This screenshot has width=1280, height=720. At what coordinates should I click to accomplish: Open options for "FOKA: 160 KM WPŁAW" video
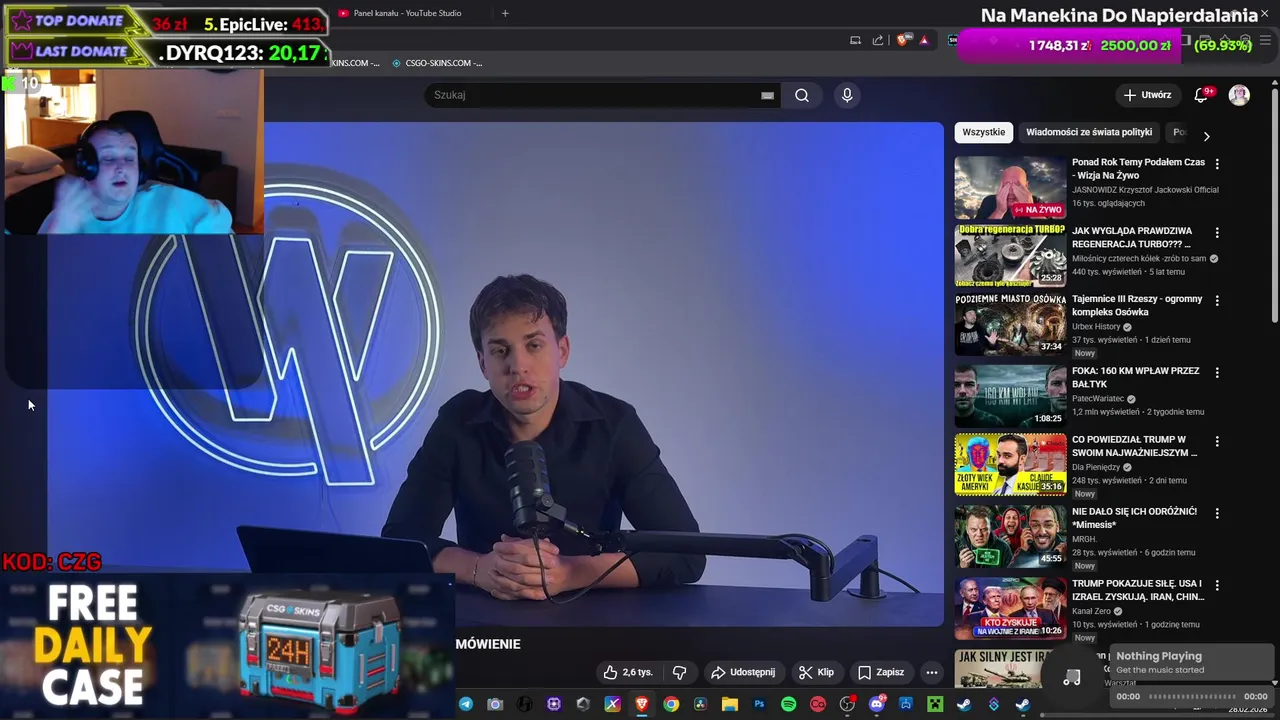tap(1217, 372)
